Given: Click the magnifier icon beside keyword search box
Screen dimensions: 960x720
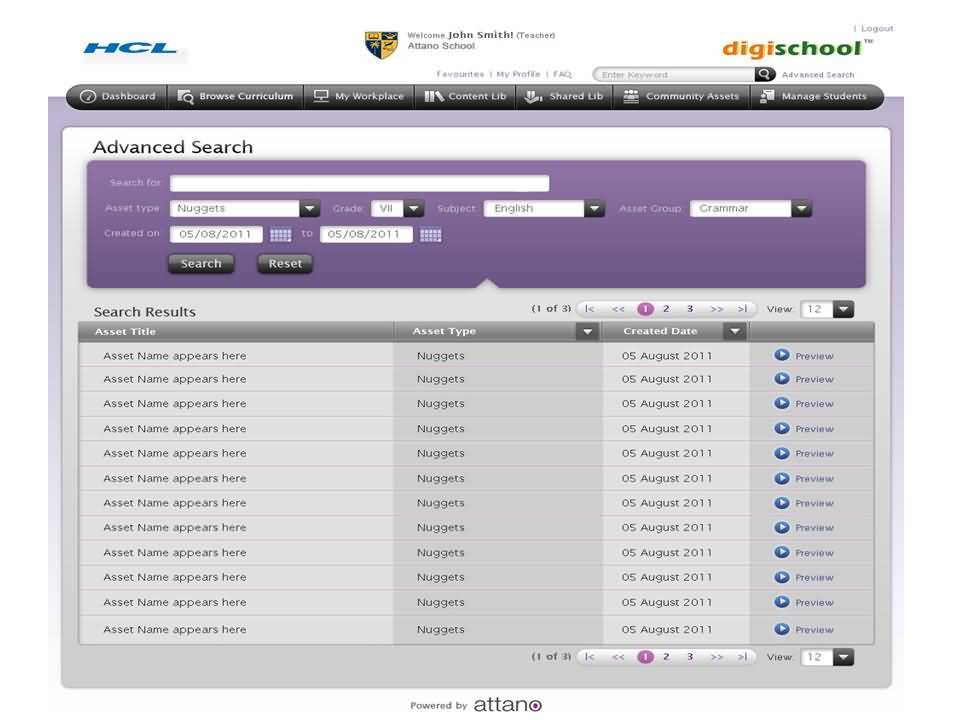Looking at the screenshot, I should tap(765, 74).
